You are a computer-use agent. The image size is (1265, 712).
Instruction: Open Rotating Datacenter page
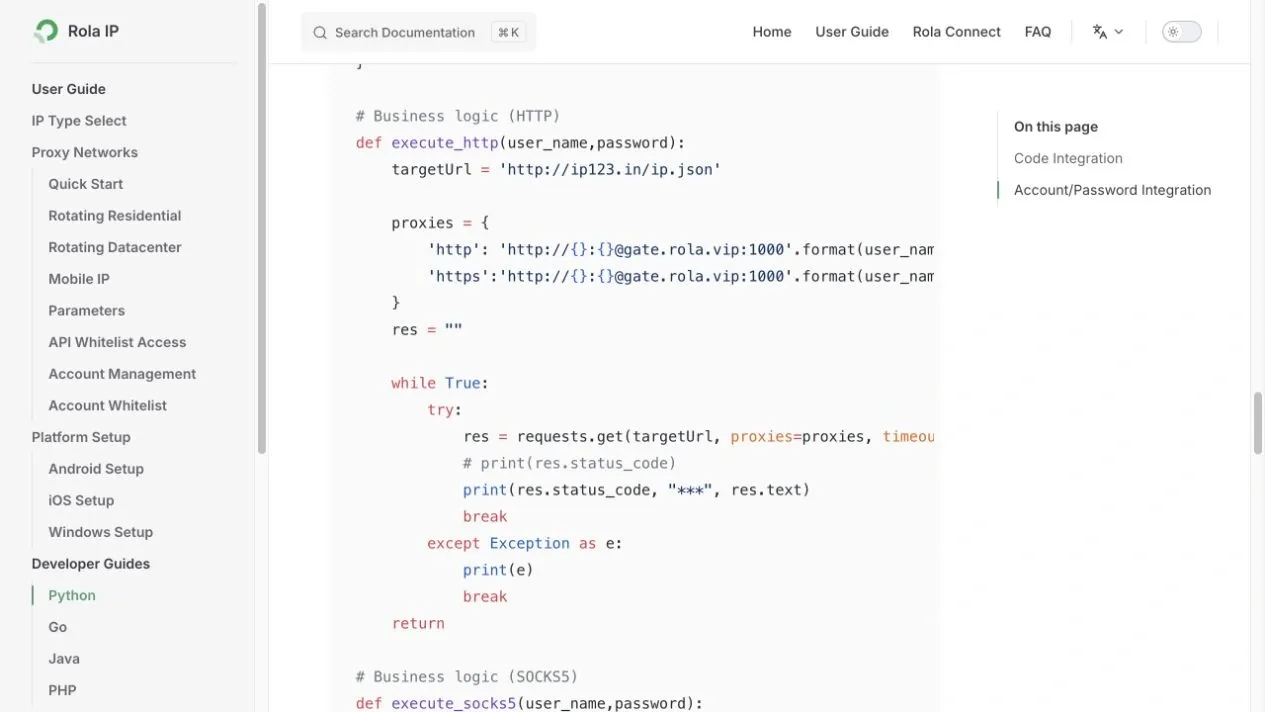pyautogui.click(x=115, y=247)
